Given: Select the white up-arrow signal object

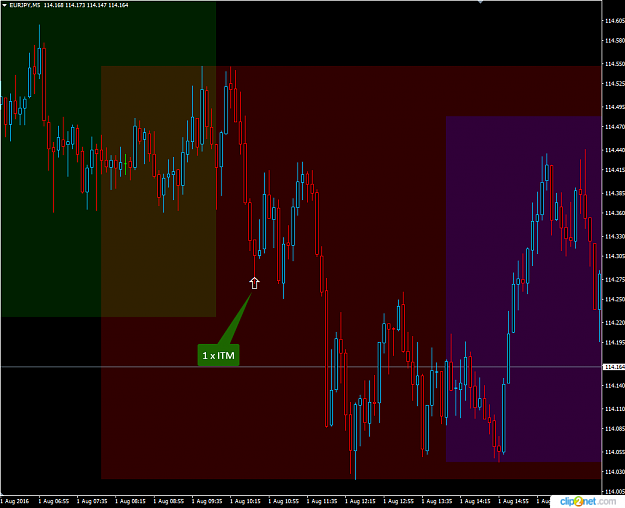Looking at the screenshot, I should click(254, 283).
